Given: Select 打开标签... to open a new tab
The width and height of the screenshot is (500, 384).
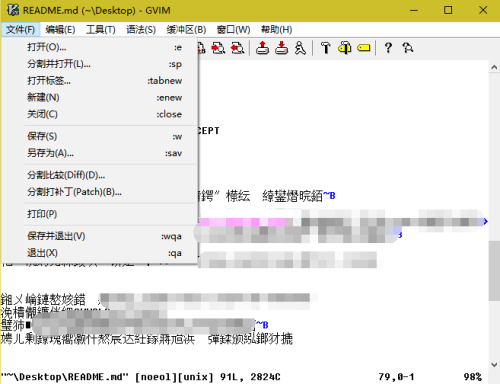Looking at the screenshot, I should [99, 81].
